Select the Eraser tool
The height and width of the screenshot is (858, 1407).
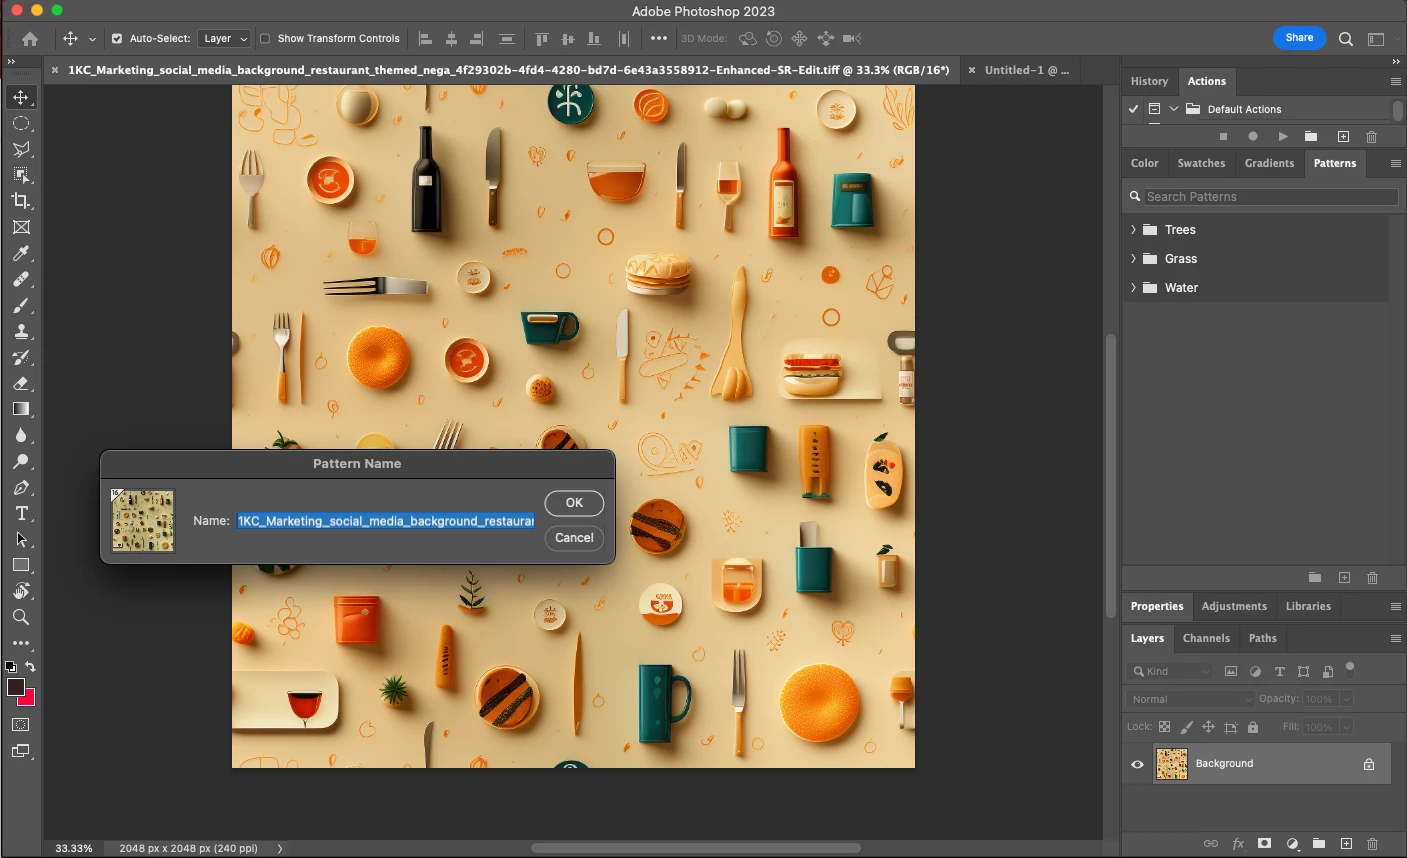[x=21, y=383]
